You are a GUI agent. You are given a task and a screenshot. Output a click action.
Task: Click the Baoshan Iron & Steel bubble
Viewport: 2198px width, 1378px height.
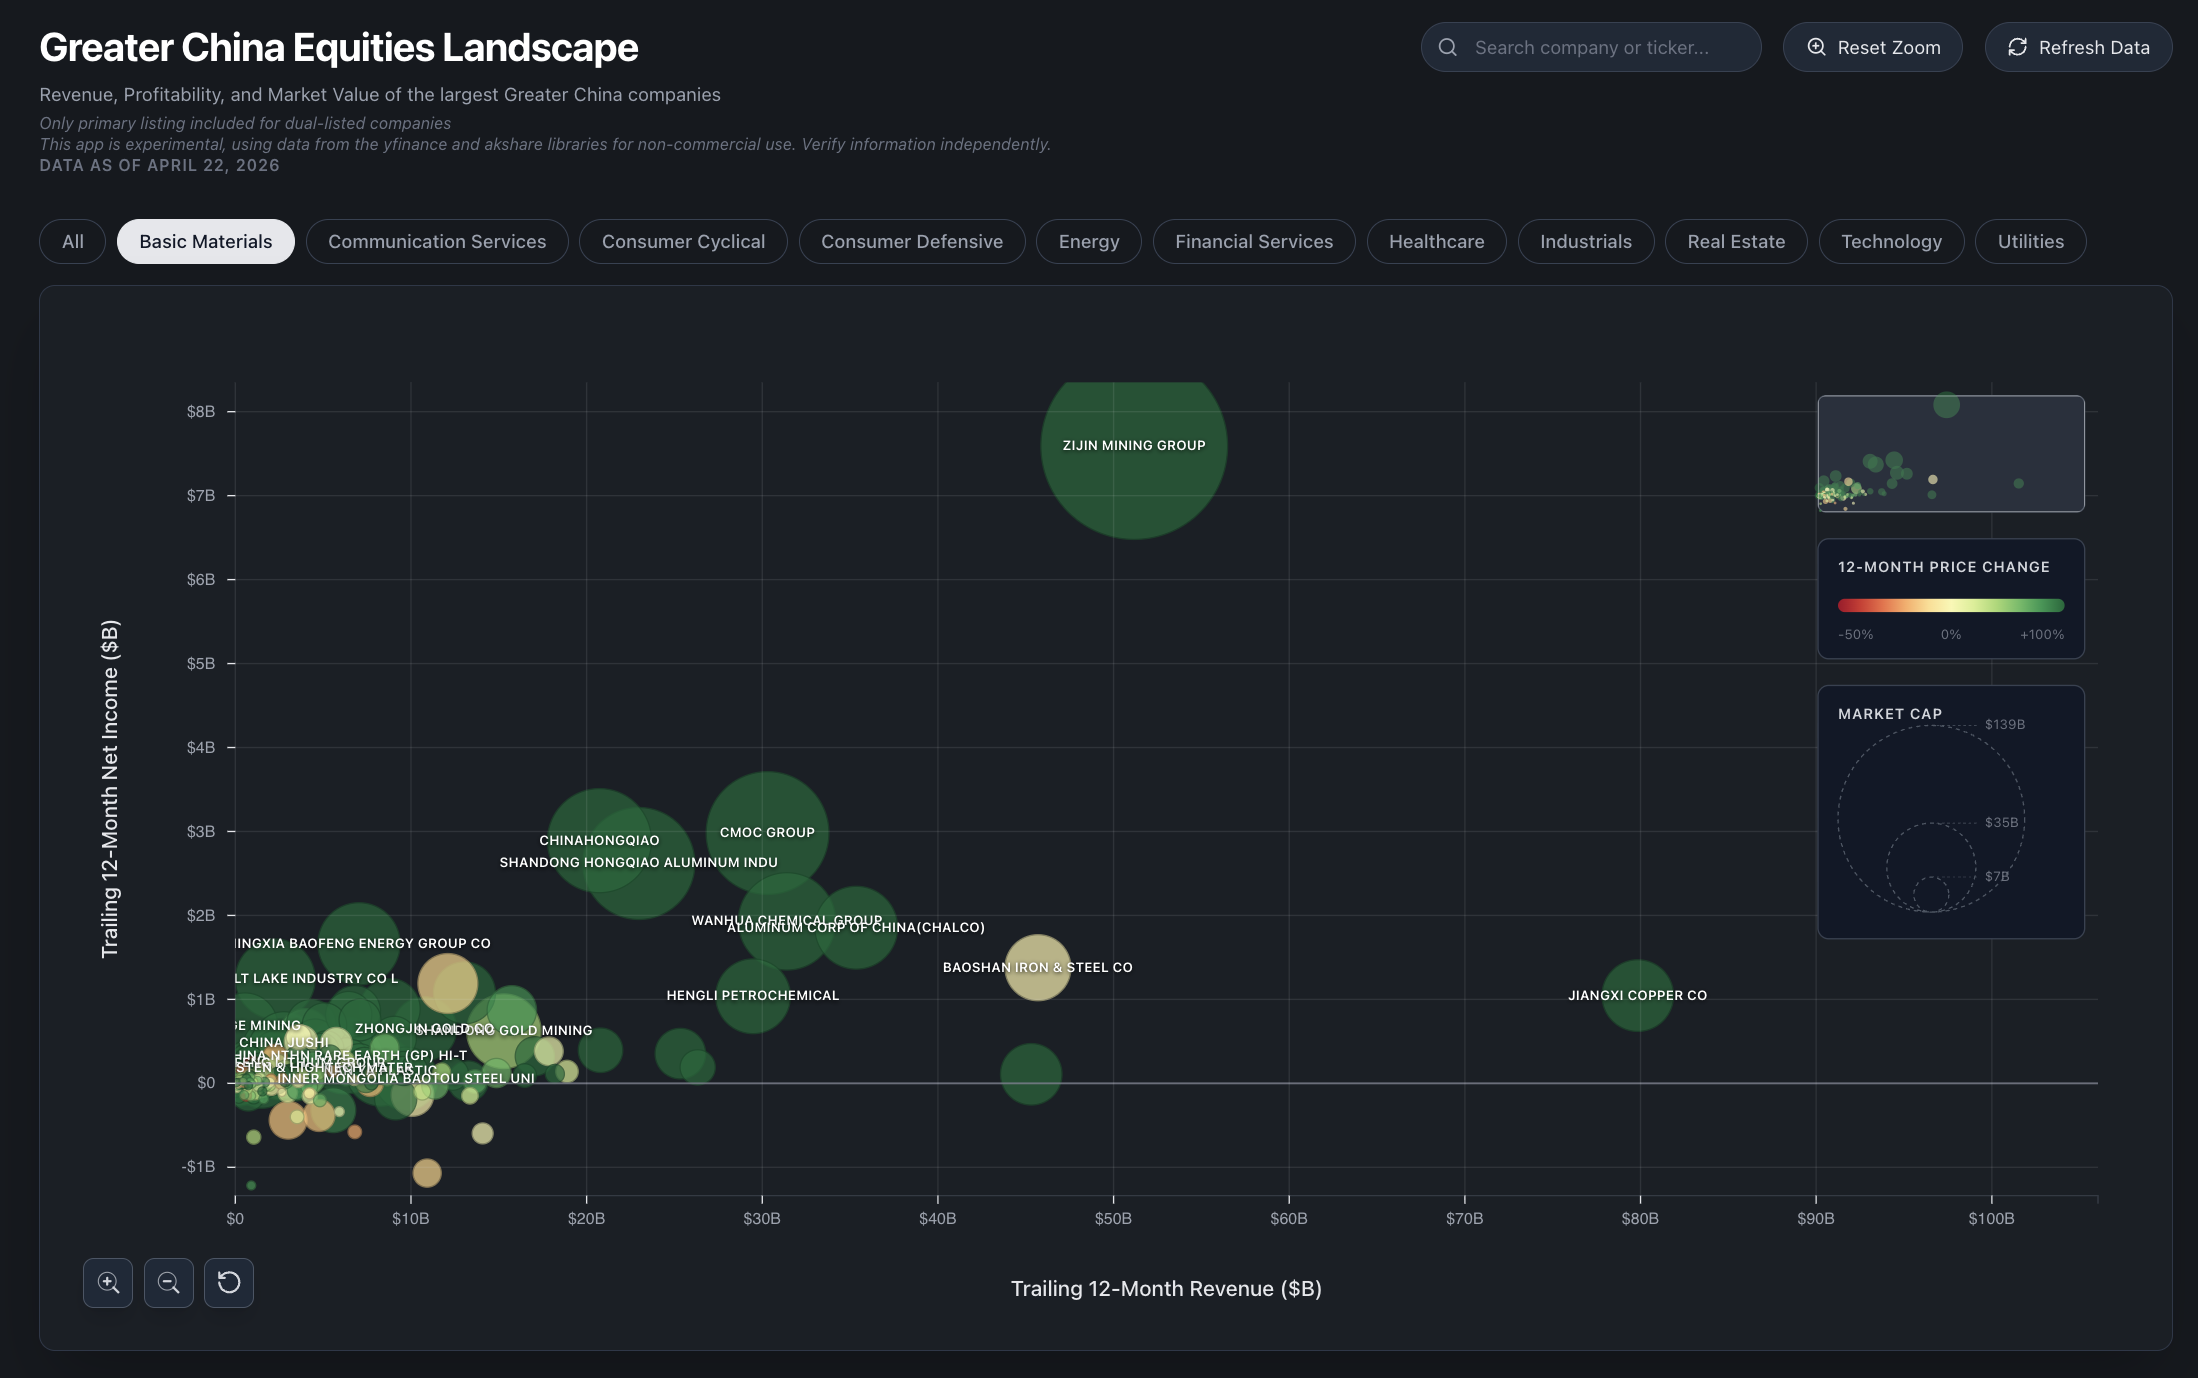1037,967
